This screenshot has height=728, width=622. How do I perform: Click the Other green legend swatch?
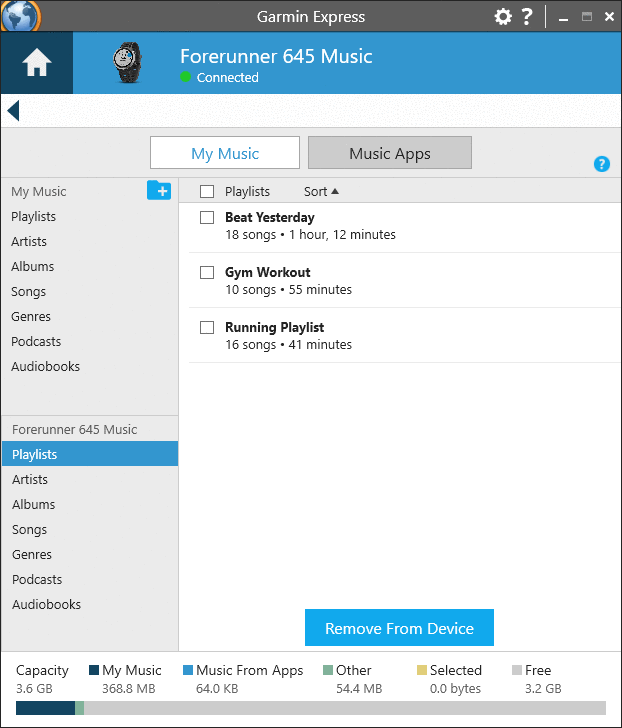(328, 670)
